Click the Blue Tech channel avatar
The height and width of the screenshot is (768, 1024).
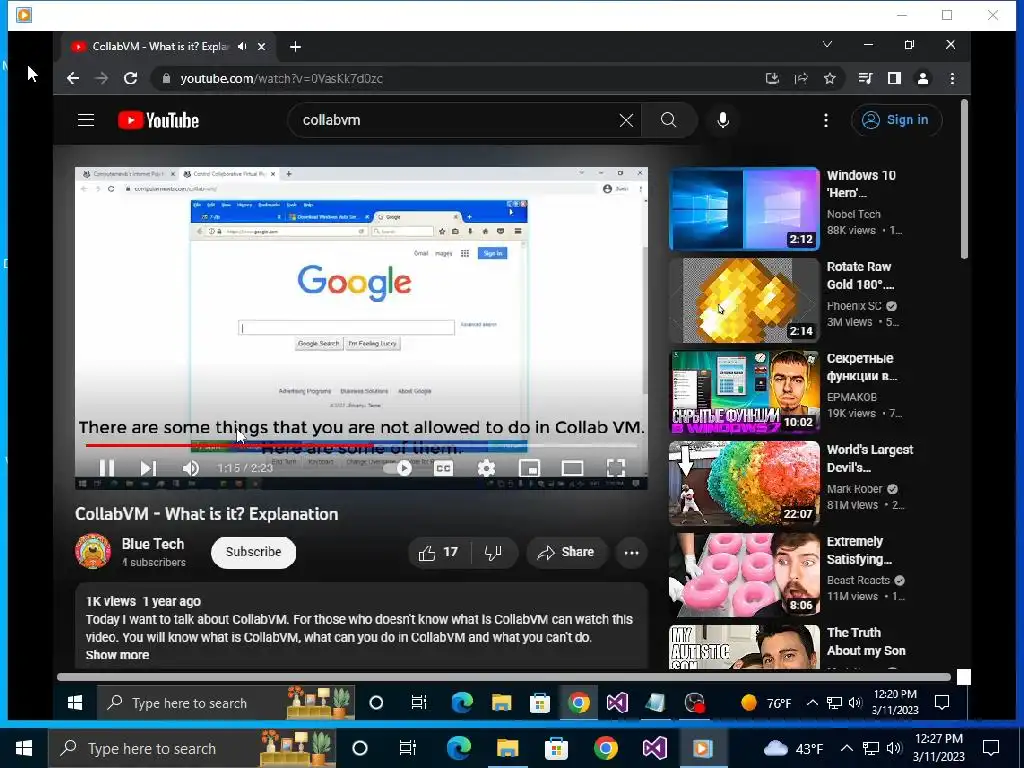93,551
